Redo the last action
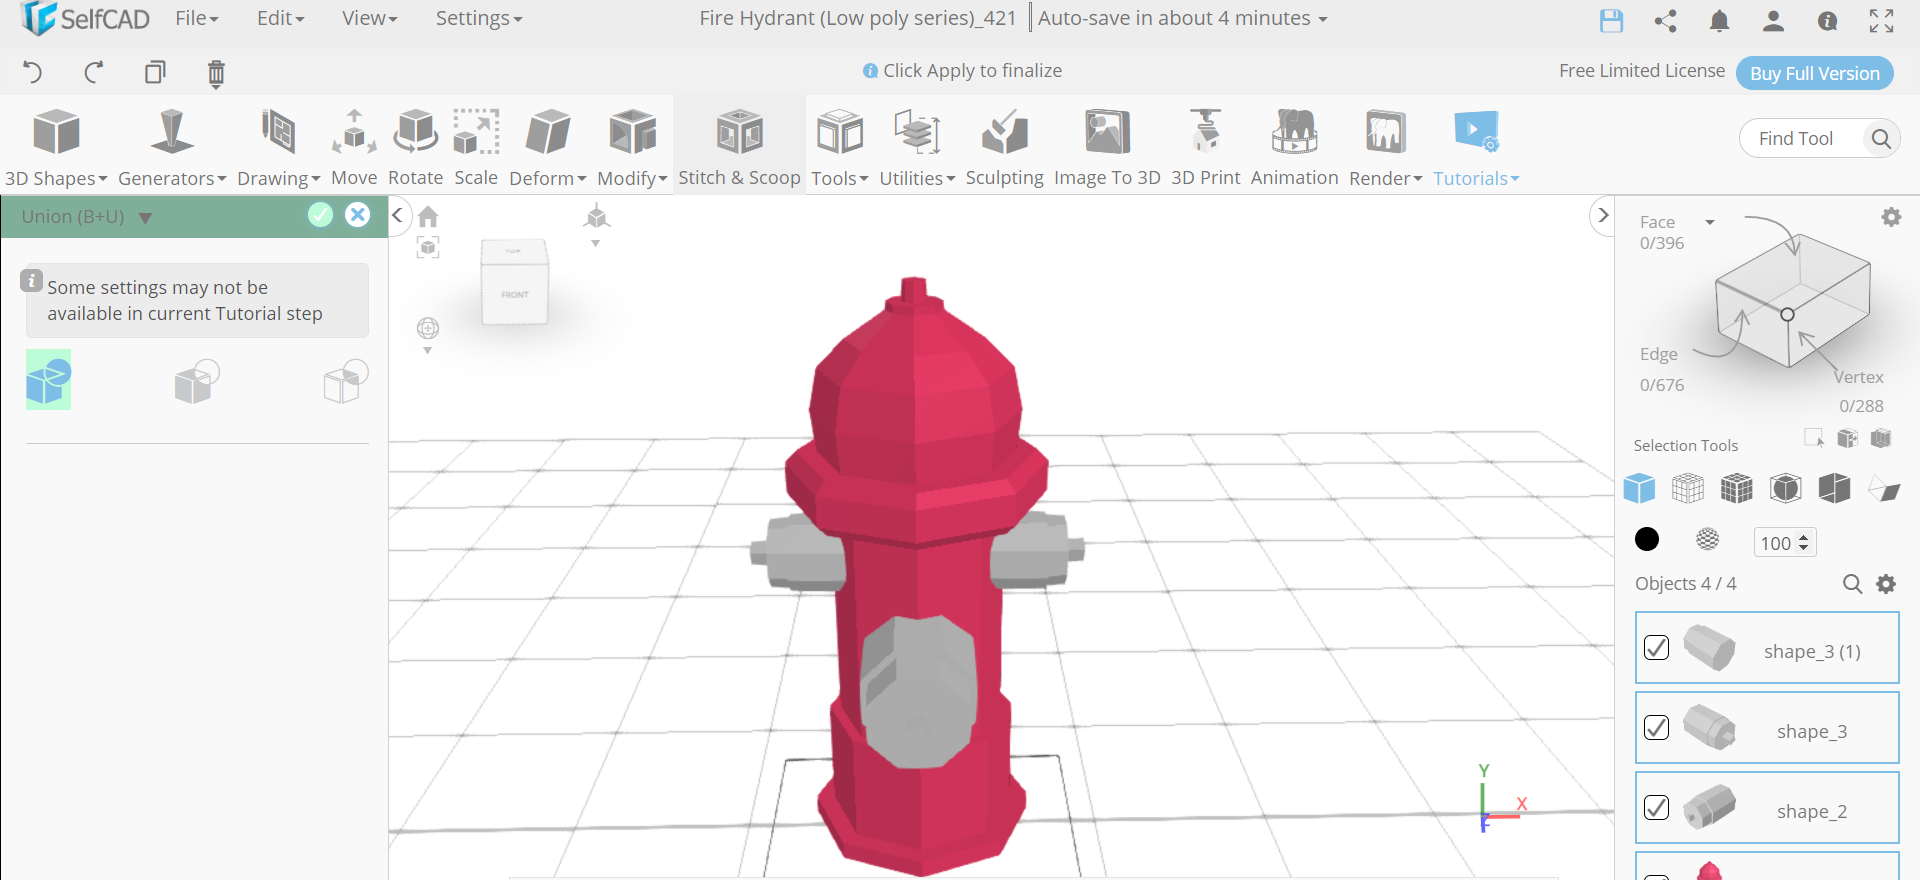Screen dimensions: 1920x880 (94, 72)
